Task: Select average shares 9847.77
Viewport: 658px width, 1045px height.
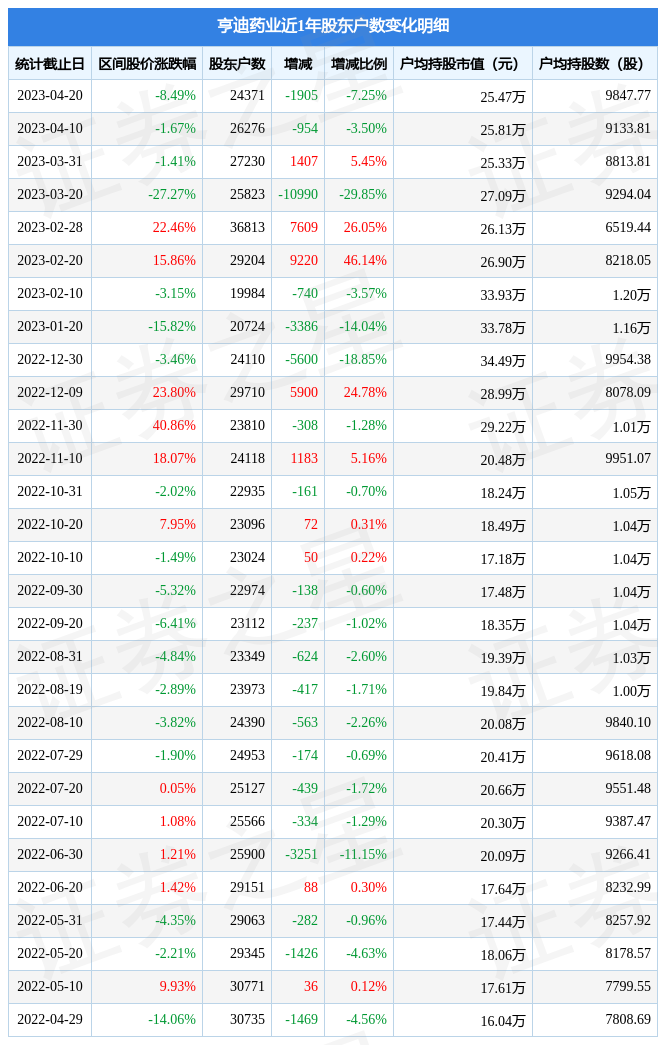Action: click(628, 95)
